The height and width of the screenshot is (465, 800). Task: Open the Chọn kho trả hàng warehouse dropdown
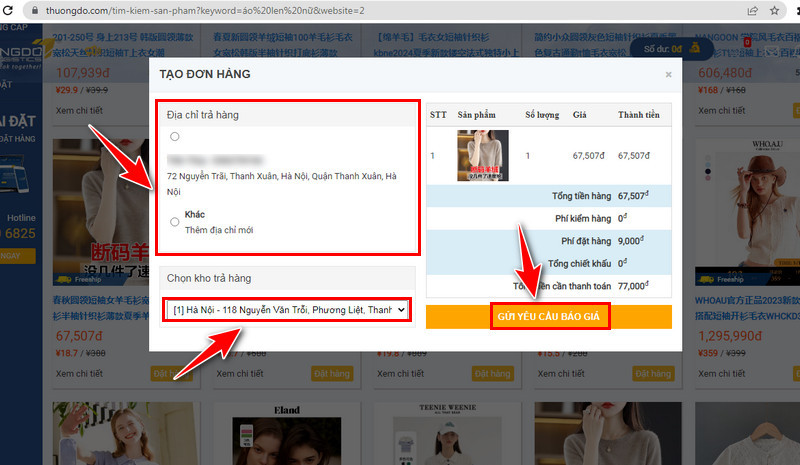[287, 310]
